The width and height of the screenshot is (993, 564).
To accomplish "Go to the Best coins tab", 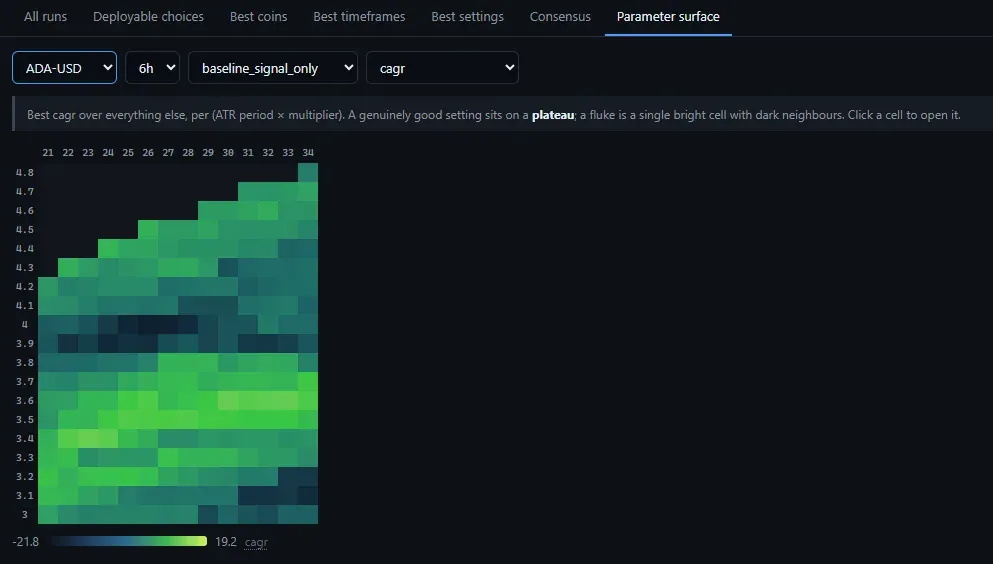I will (258, 16).
